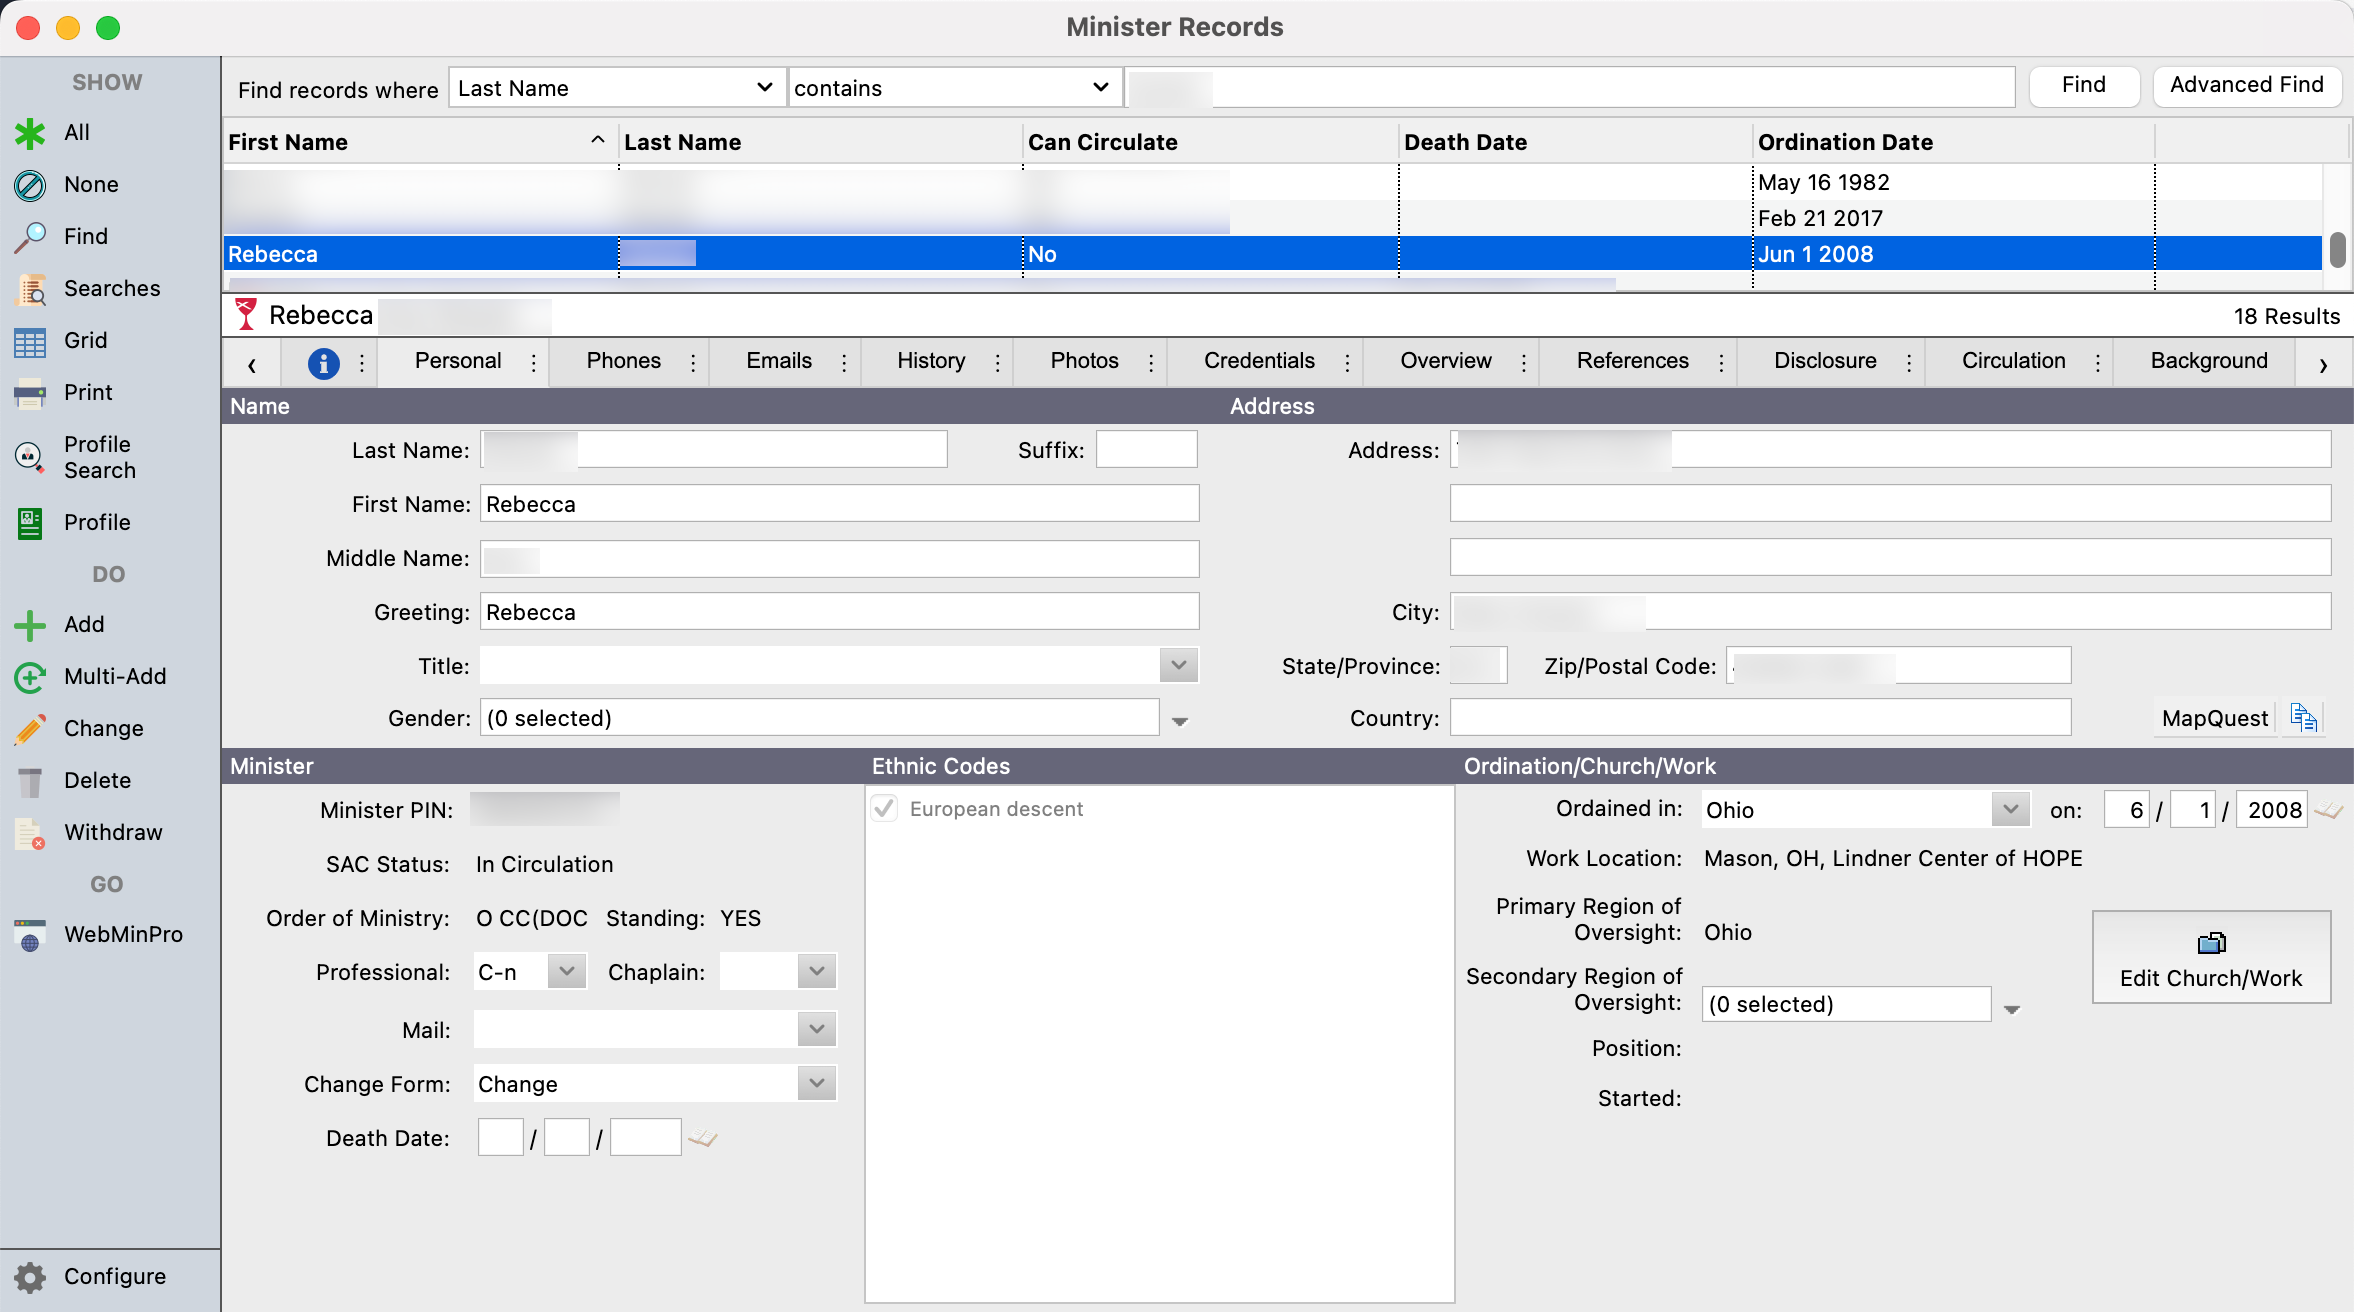Toggle the European descent checkbox
Viewport: 2354px width, 1312px height.
[884, 809]
